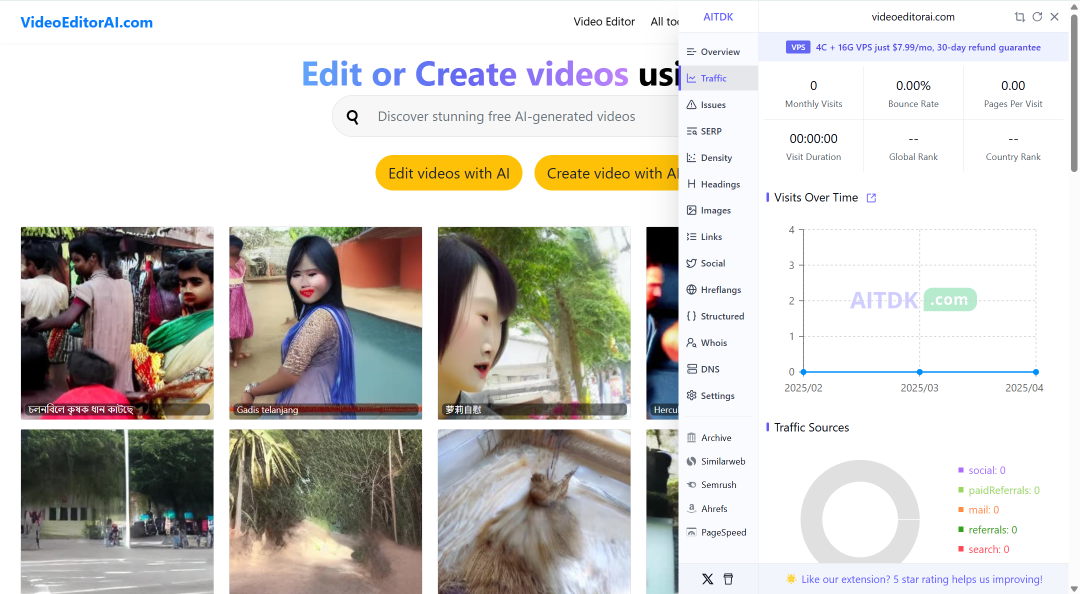Click the Ahrefs icon
Image resolution: width=1080 pixels, height=594 pixels.
point(692,509)
